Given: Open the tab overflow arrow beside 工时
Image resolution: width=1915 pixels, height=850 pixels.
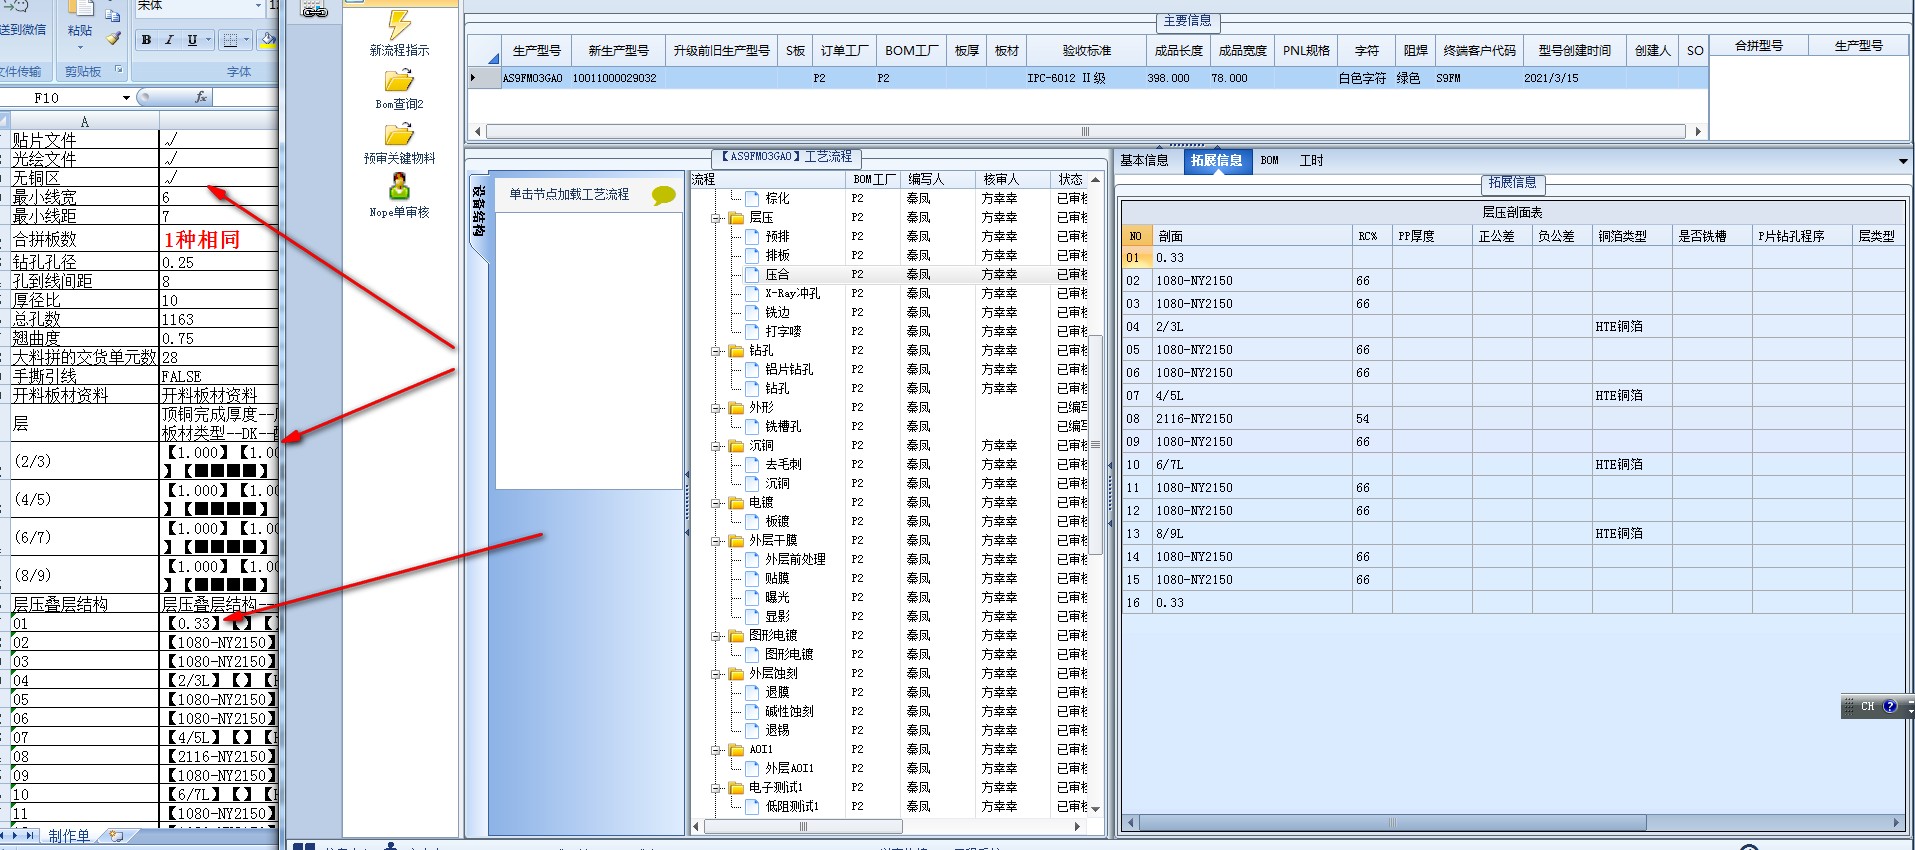Looking at the screenshot, I should tap(1903, 161).
